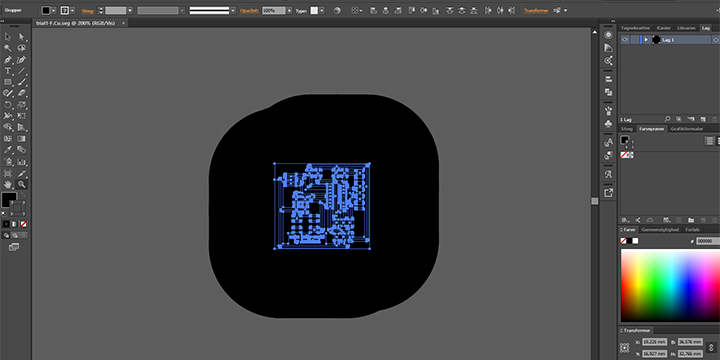Expand the Lag 1 layer triangle
The height and width of the screenshot is (360, 720).
[646, 40]
